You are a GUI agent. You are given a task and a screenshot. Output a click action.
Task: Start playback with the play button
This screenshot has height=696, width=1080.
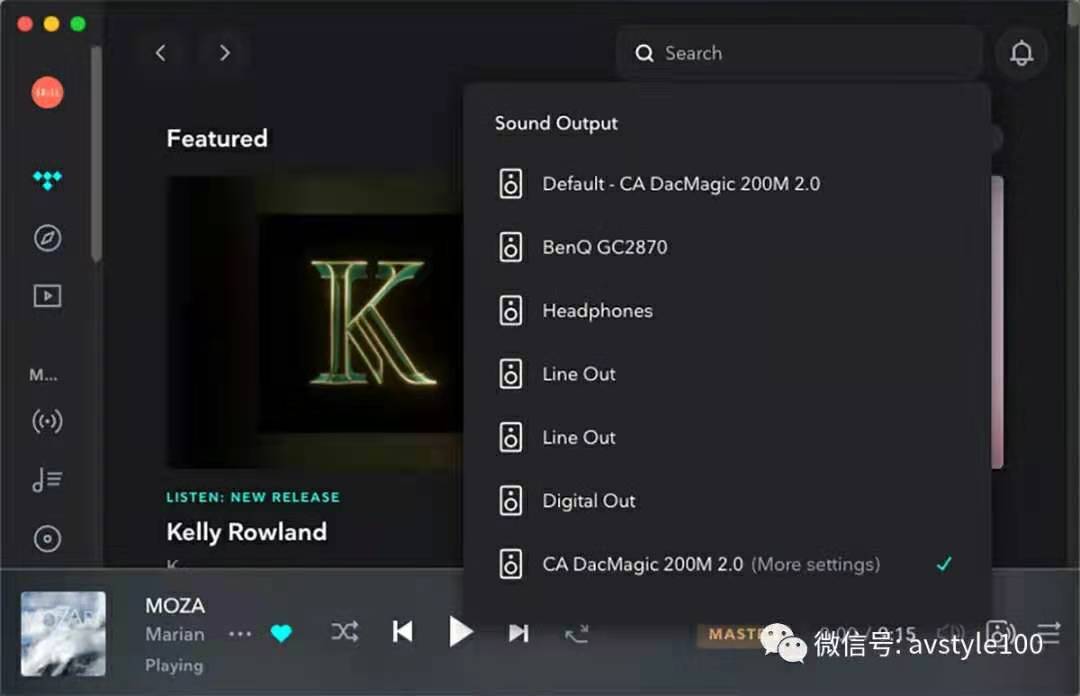pyautogui.click(x=460, y=632)
